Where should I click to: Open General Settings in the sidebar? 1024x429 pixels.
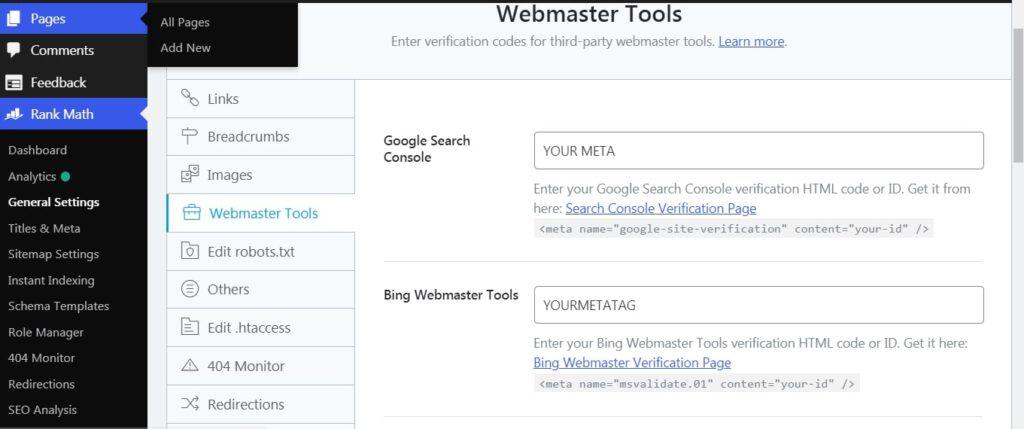click(54, 202)
